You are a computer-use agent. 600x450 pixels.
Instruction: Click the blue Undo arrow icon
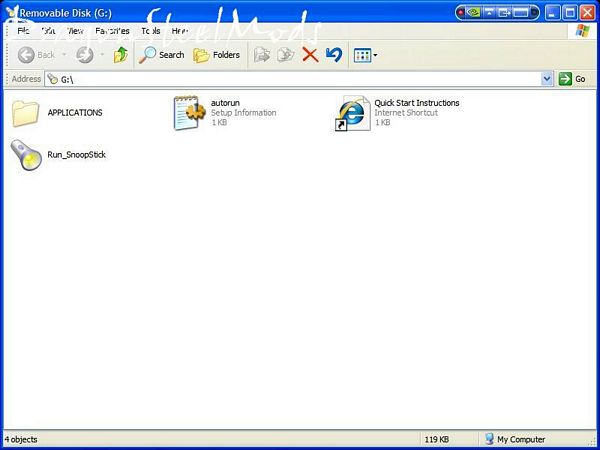point(334,55)
